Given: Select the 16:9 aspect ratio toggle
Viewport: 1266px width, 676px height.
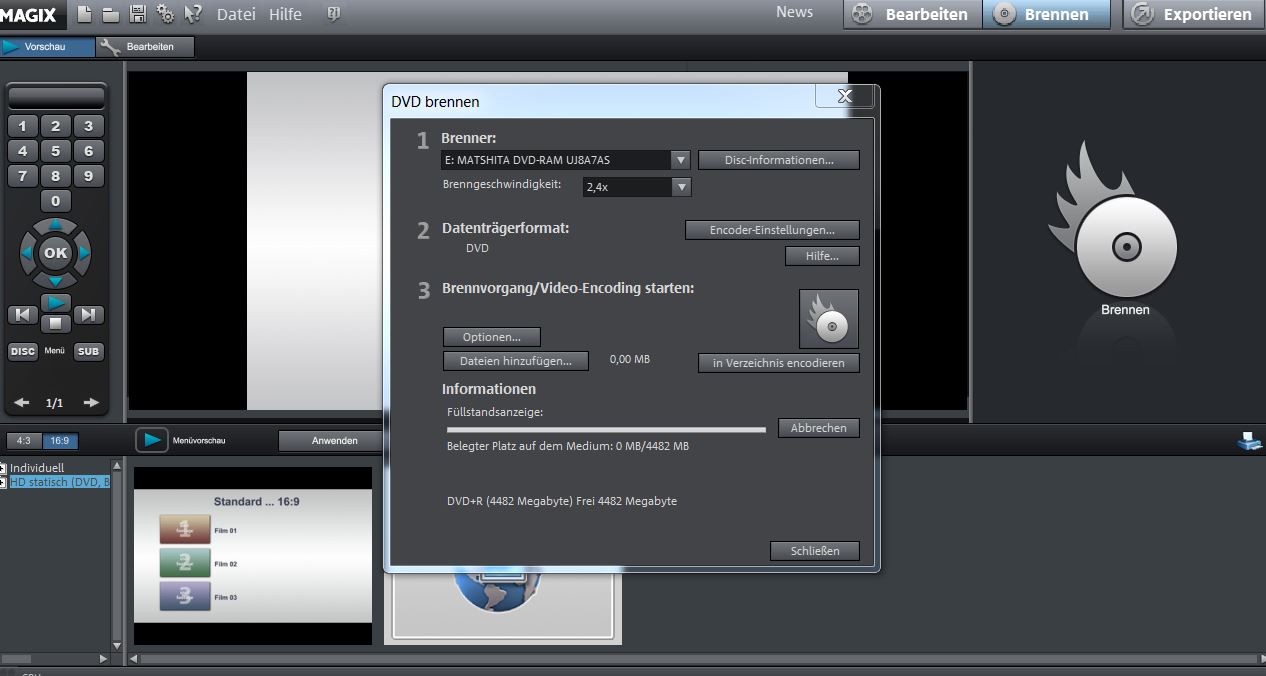Looking at the screenshot, I should pos(58,441).
